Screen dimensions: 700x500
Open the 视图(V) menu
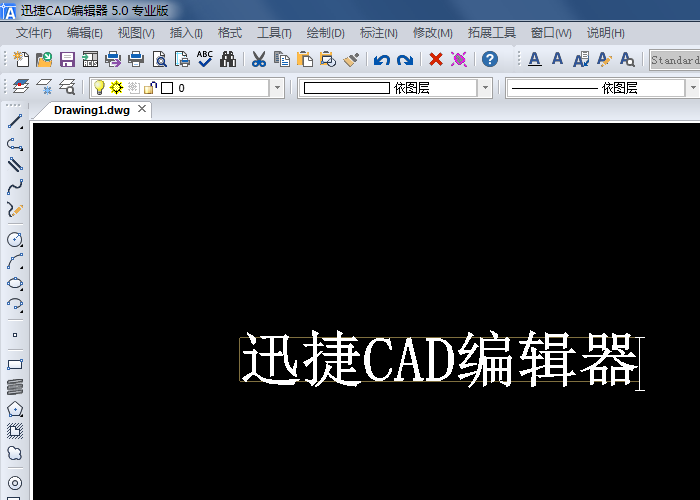(x=136, y=33)
